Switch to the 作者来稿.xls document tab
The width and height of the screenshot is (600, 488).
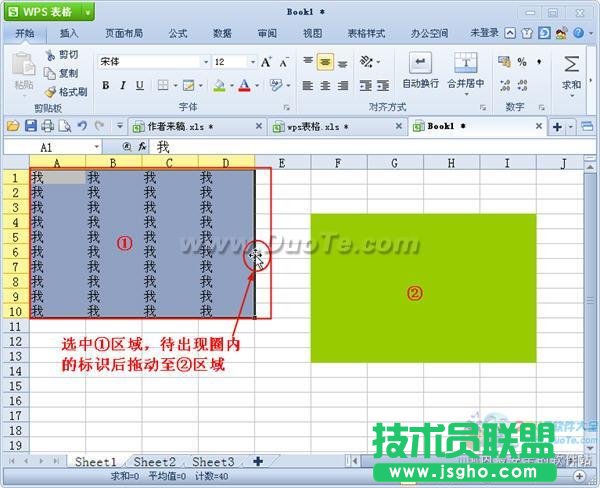[197, 126]
